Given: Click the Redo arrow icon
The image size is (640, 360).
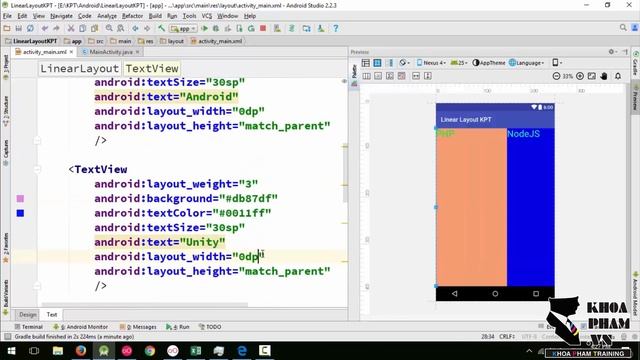Looking at the screenshot, I should [56, 29].
